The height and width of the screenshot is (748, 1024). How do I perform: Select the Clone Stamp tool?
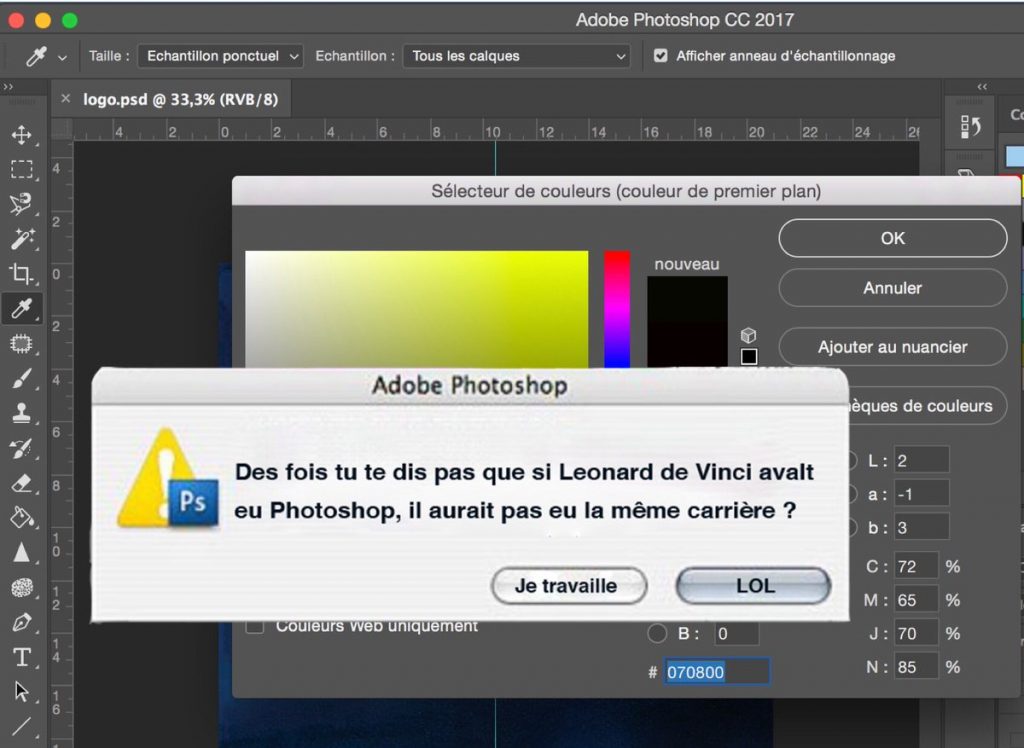click(22, 413)
